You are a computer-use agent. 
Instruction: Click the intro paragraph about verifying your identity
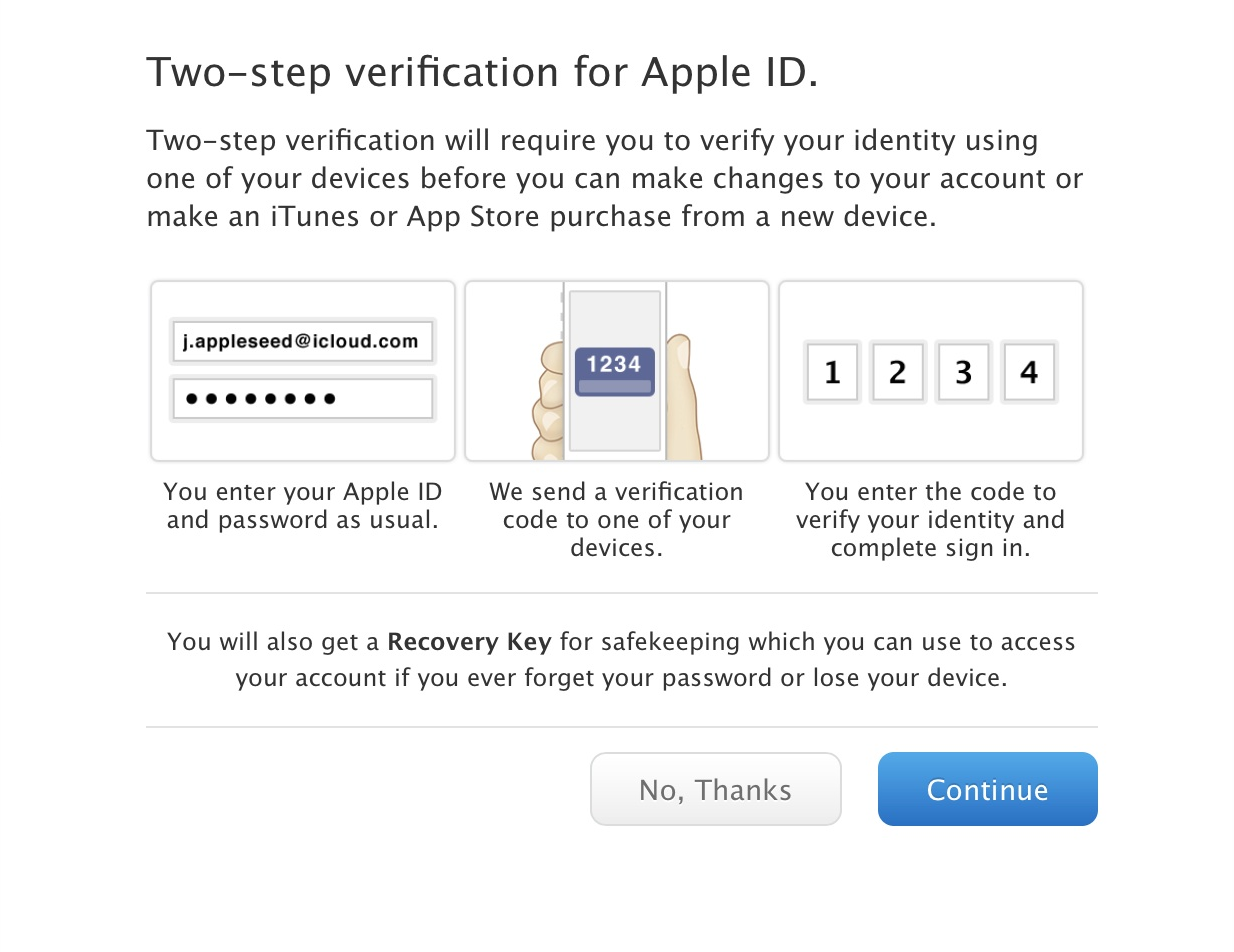(x=614, y=179)
